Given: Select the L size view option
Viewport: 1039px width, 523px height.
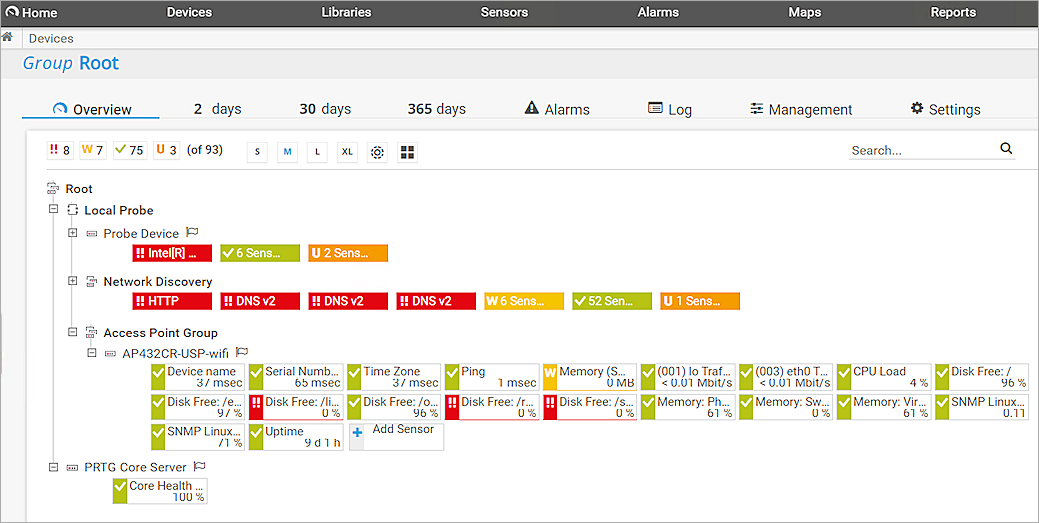Looking at the screenshot, I should coord(317,152).
